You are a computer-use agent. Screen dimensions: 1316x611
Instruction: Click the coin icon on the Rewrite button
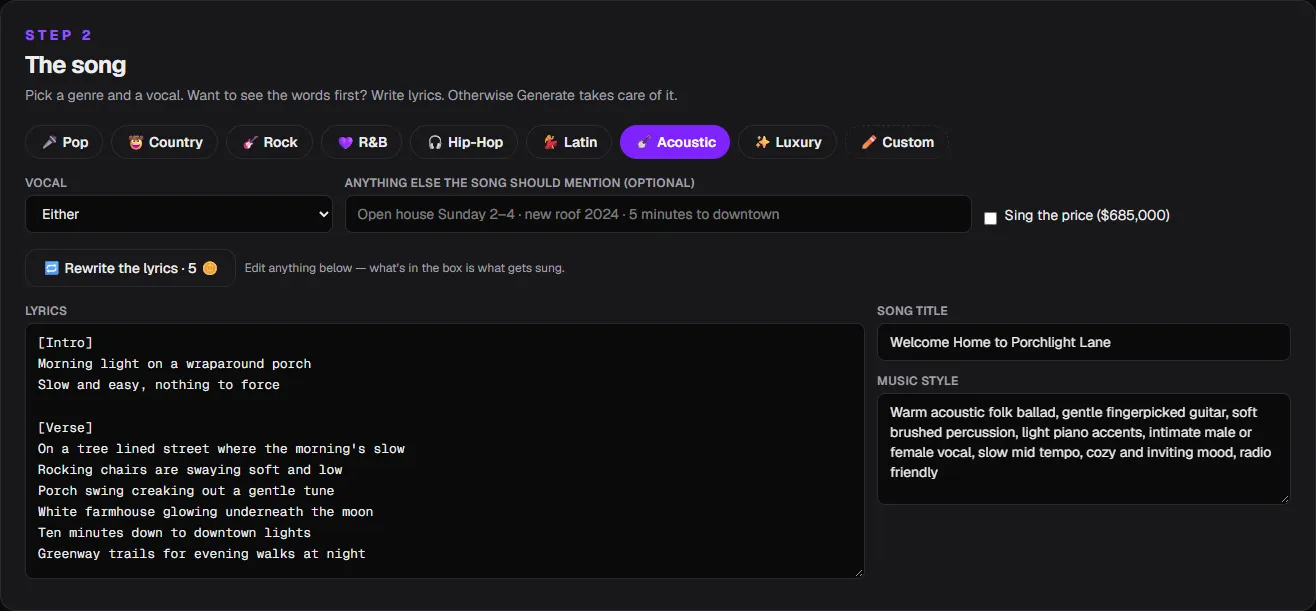point(210,268)
